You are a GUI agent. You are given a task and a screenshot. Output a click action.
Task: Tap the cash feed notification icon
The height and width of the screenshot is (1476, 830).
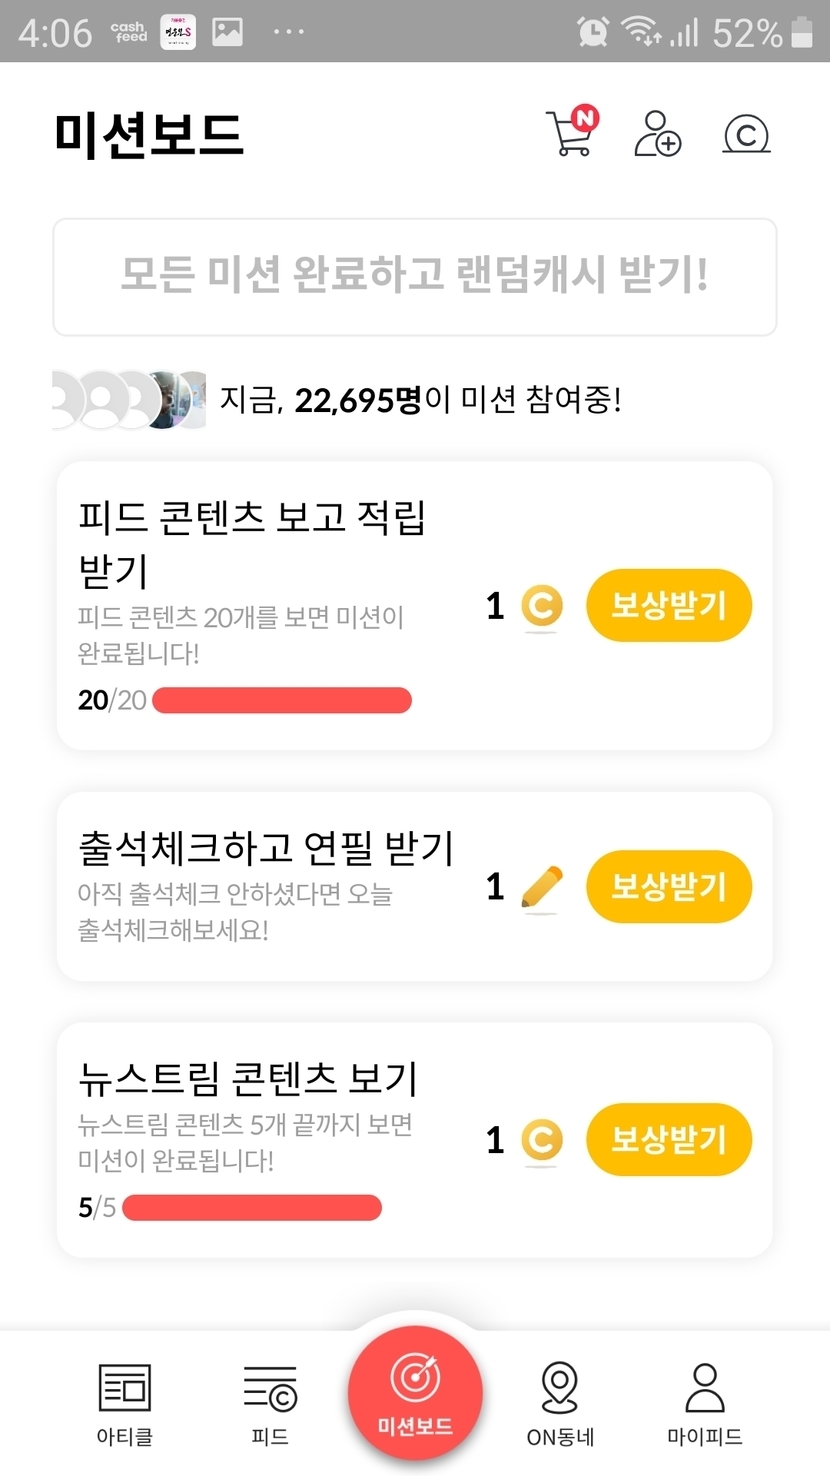[130, 33]
